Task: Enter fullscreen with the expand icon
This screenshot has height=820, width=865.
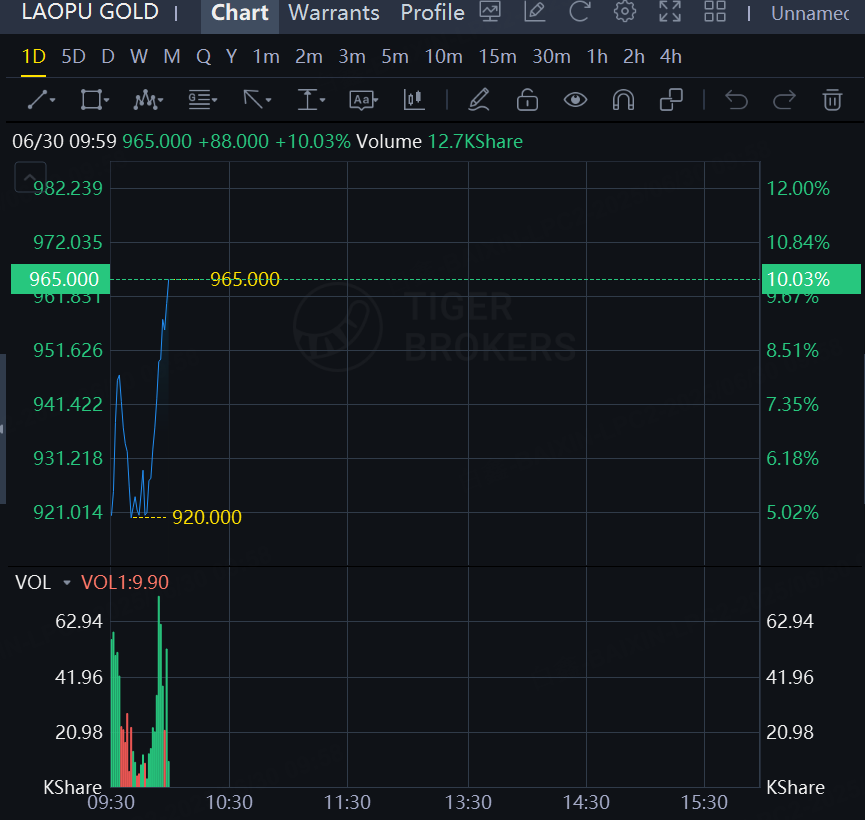Action: coord(670,13)
